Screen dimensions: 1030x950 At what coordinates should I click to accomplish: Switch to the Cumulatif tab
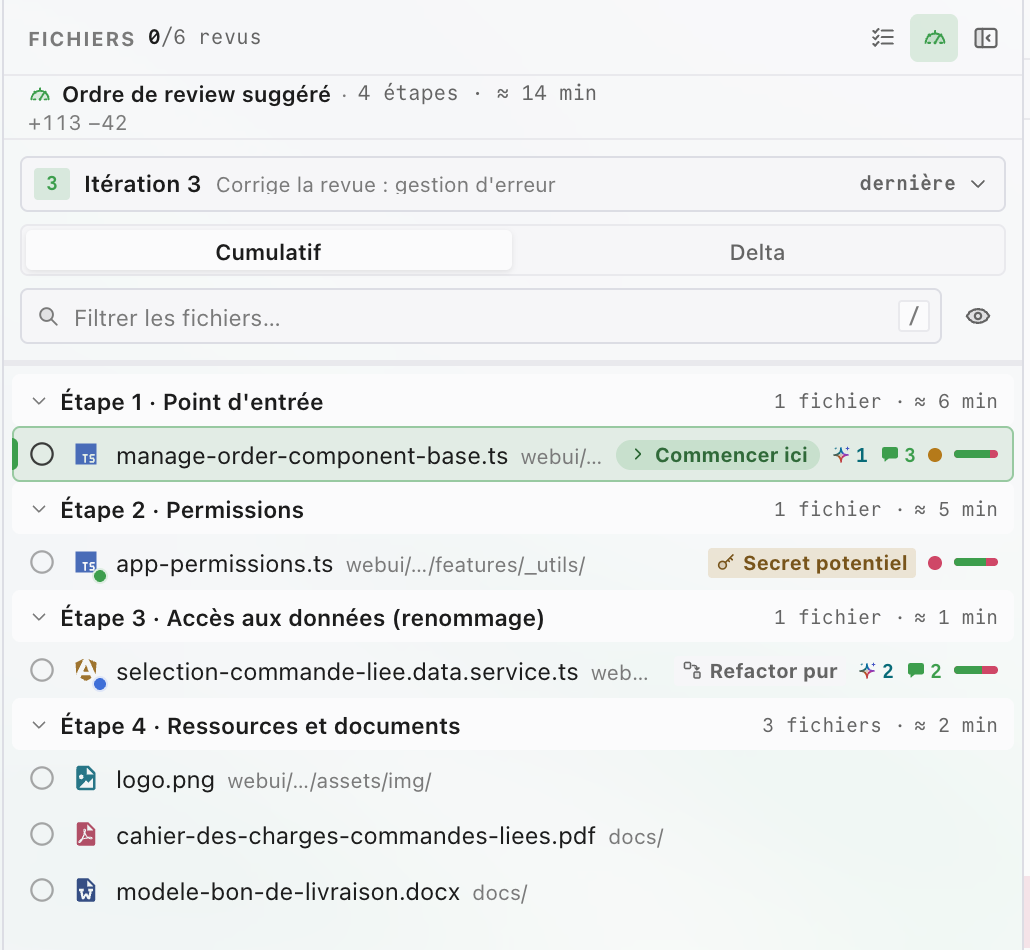click(x=269, y=252)
